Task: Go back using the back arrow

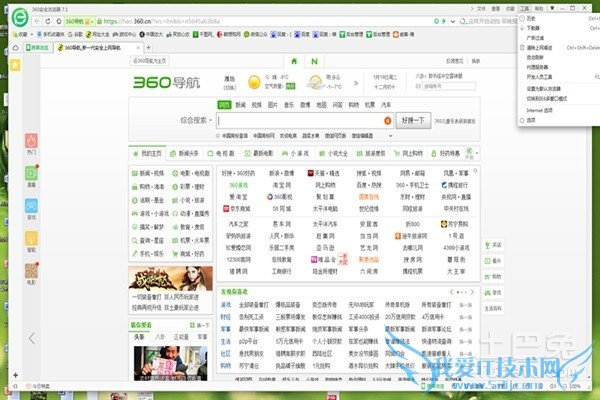Action: point(37,21)
